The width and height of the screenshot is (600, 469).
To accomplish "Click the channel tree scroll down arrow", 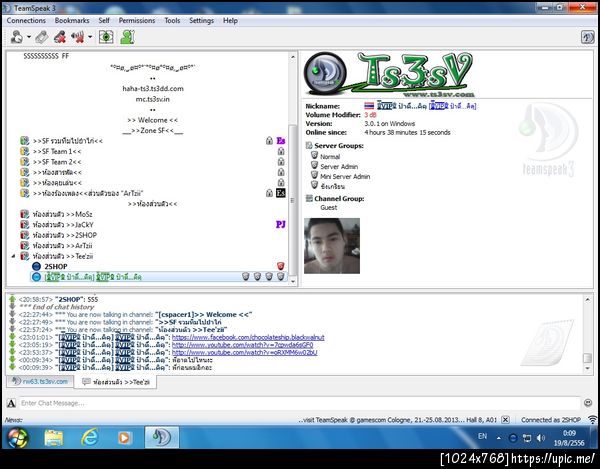I will [293, 281].
